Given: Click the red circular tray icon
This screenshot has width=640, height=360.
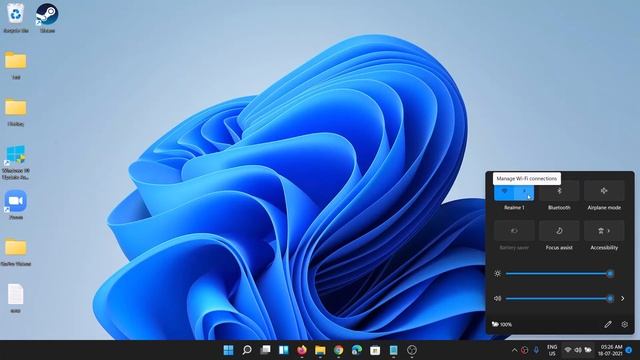Looking at the screenshot, I should [x=525, y=350].
